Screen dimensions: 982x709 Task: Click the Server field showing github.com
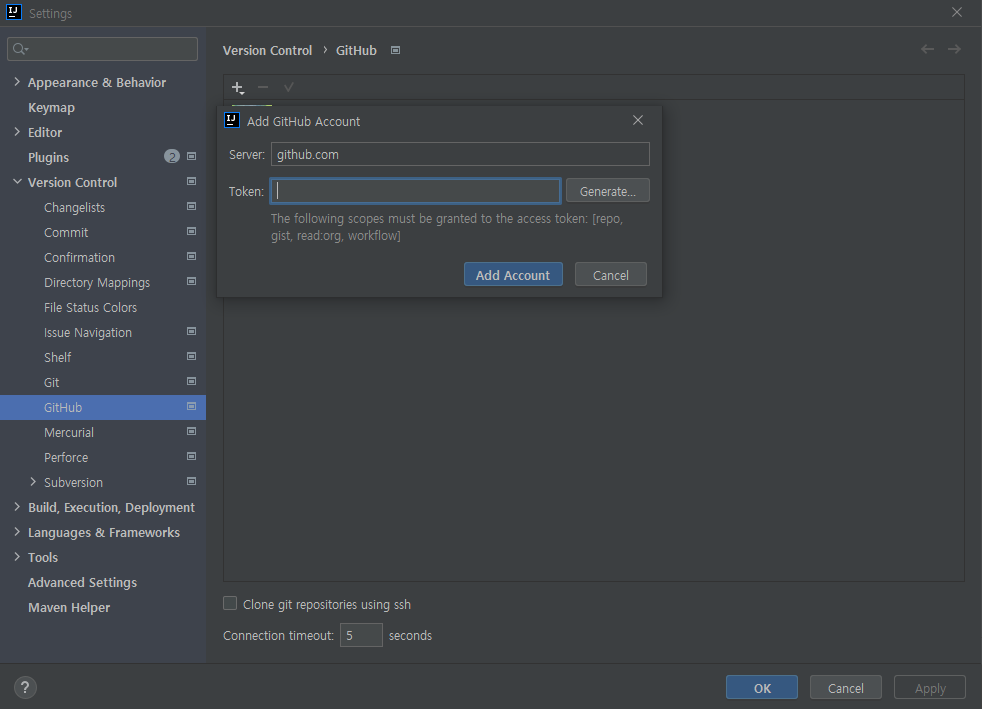point(460,154)
